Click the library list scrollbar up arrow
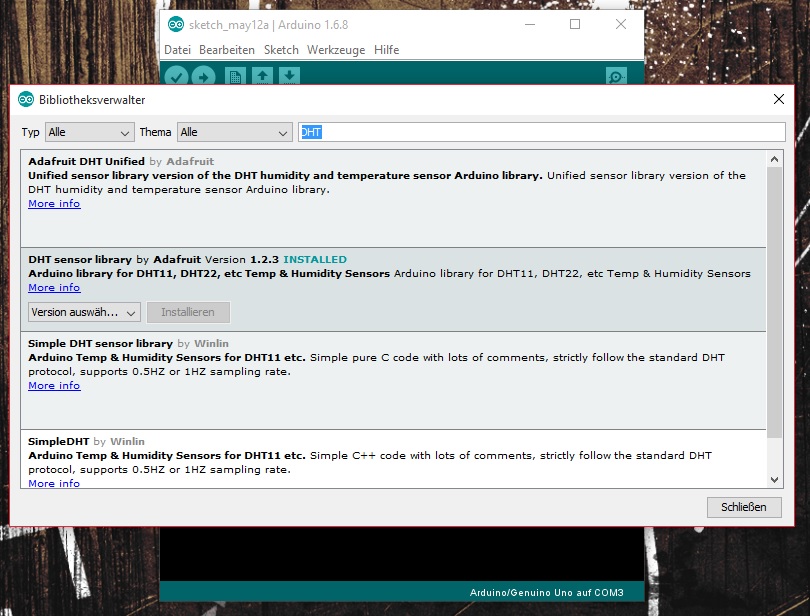This screenshot has height=616, width=810. 774,159
